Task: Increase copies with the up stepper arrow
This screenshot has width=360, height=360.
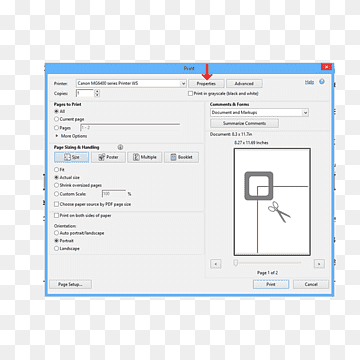Action: (x=97, y=91)
